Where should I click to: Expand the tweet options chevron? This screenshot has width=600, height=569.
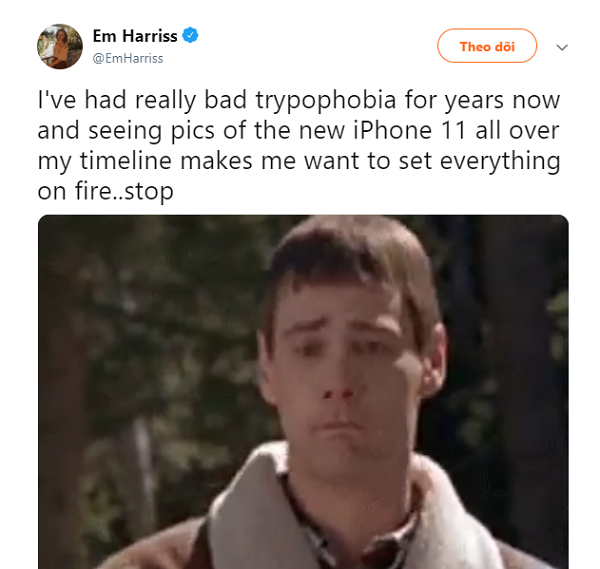(561, 47)
